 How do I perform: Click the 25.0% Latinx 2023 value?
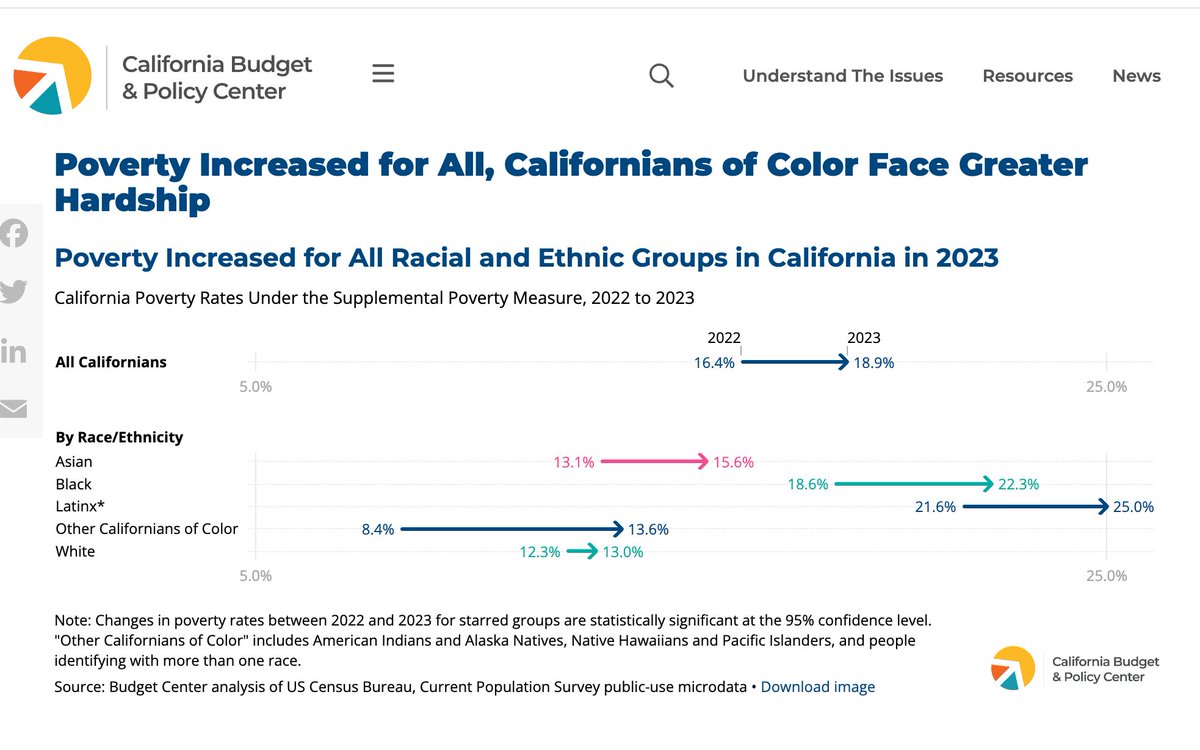[x=1133, y=507]
